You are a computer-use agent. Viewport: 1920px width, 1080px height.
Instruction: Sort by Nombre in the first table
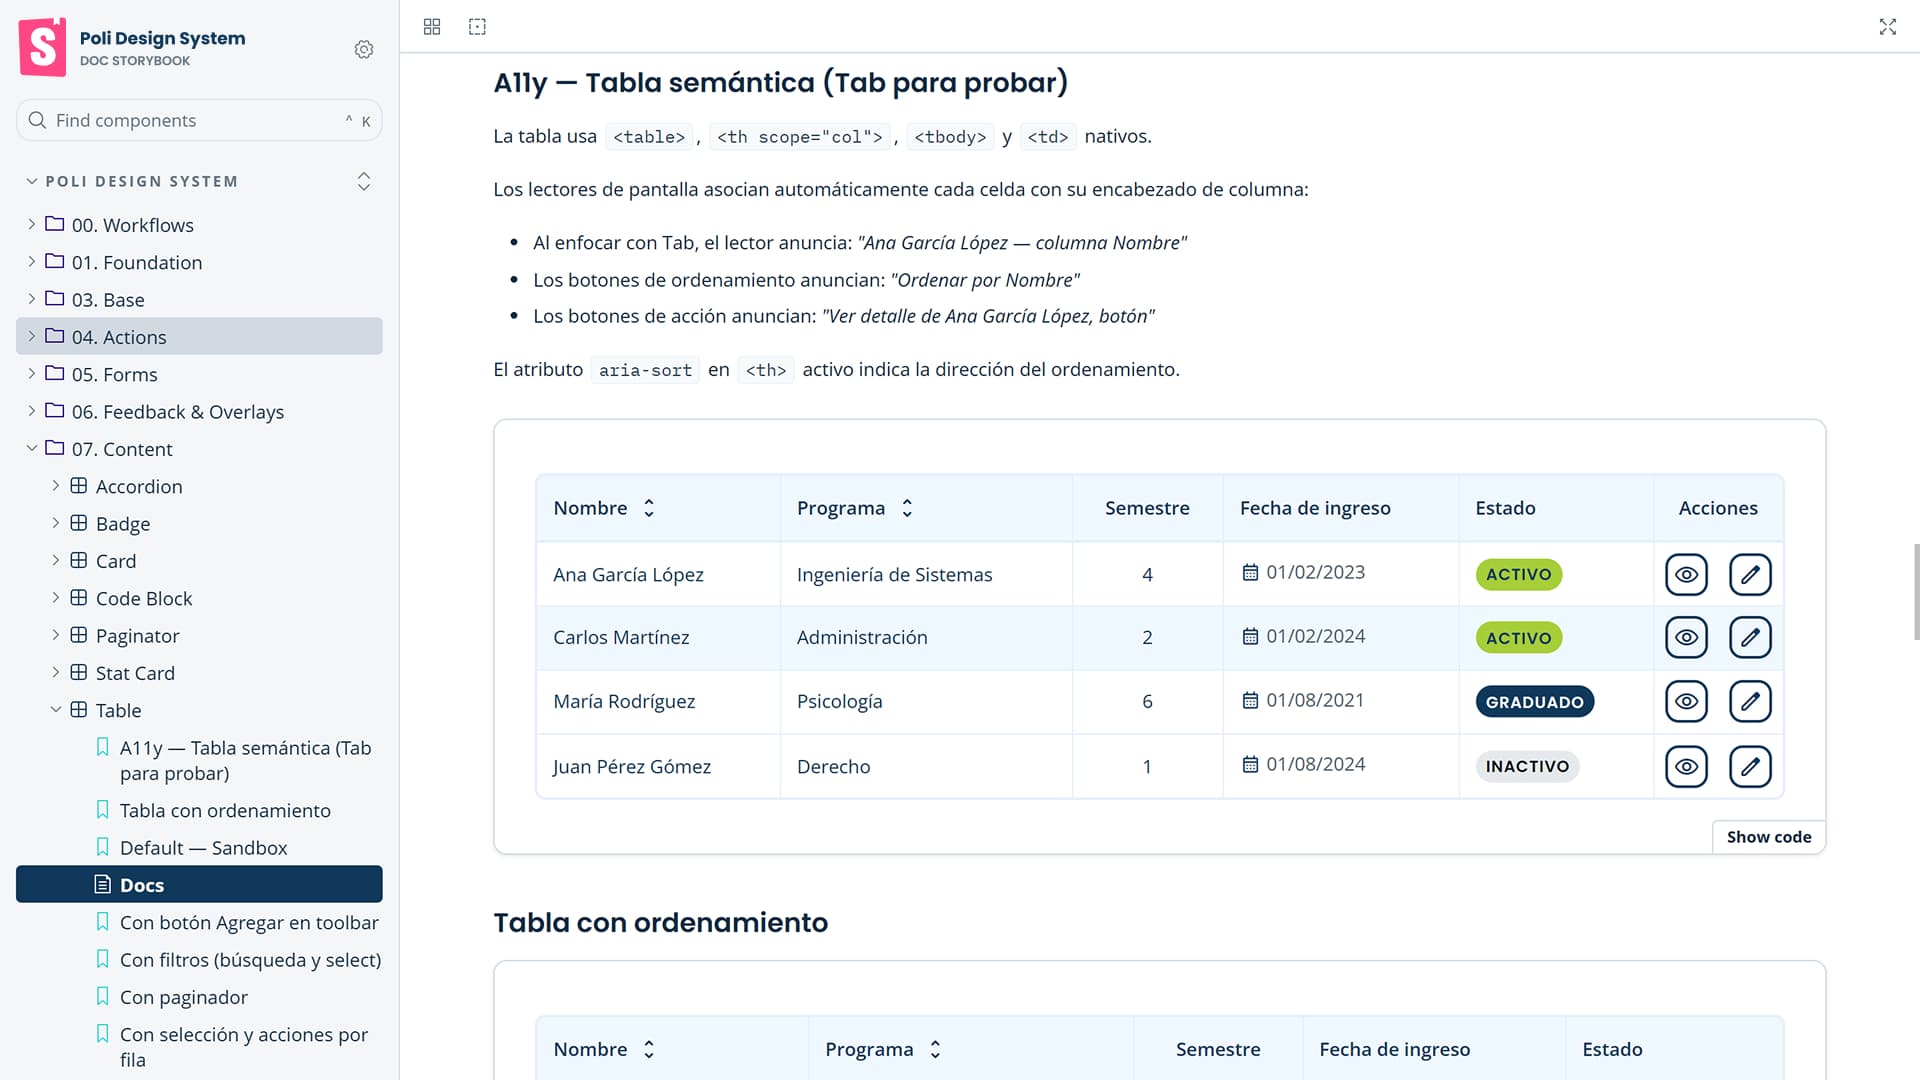point(649,508)
